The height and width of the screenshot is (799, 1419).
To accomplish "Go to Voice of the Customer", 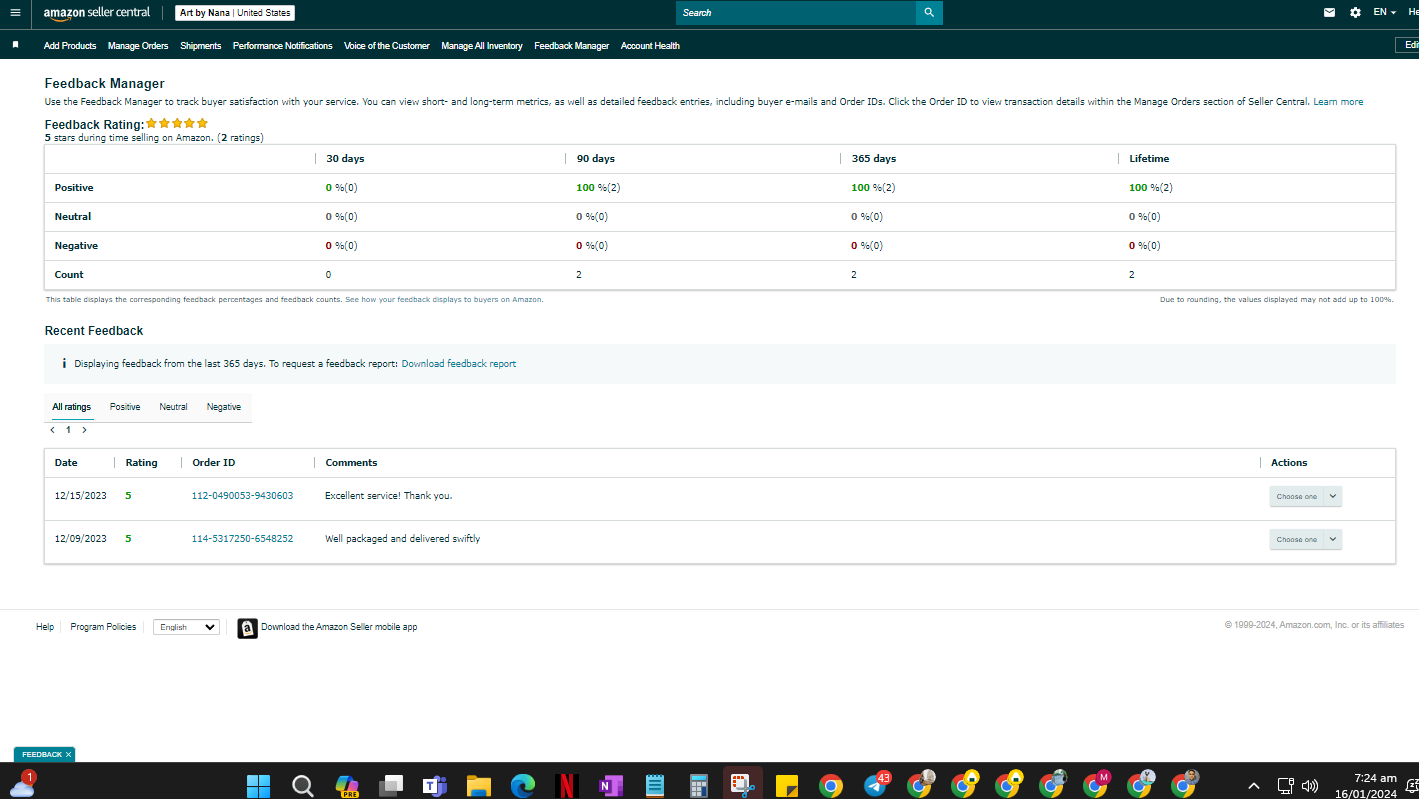I will pos(387,46).
